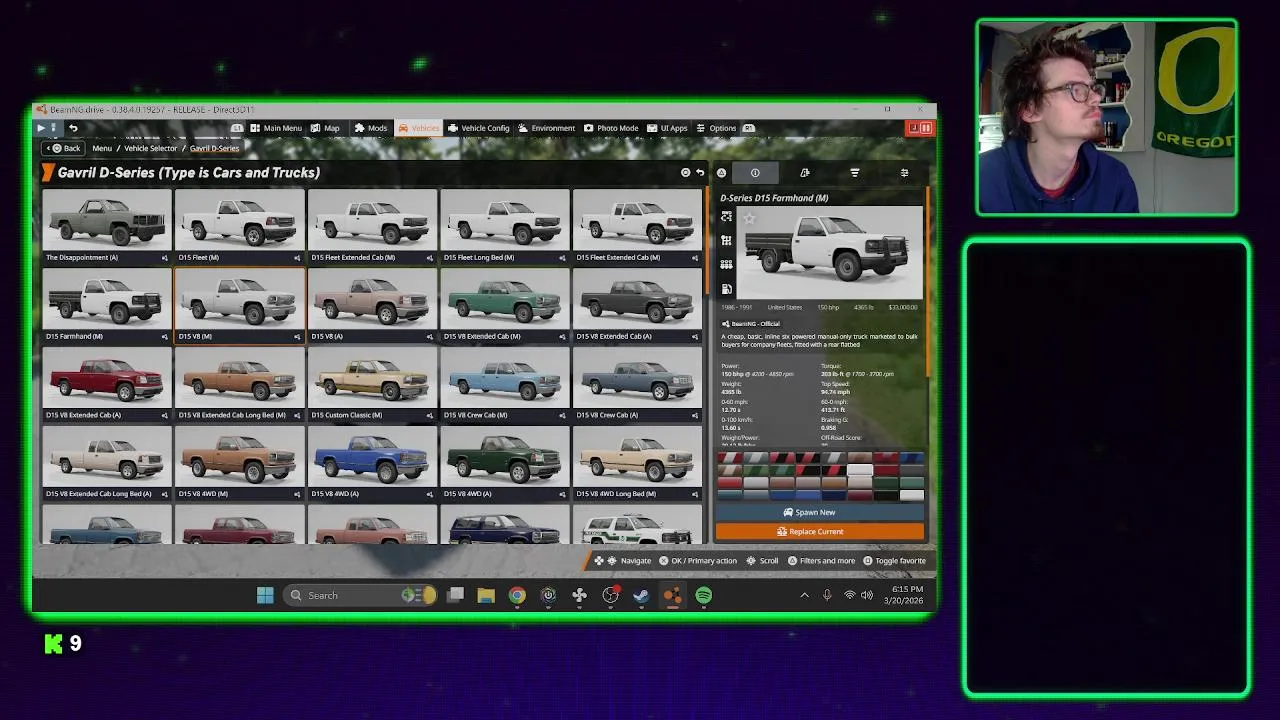Open the Mods menu item
Viewport: 1280px width, 720px height.
pyautogui.click(x=370, y=128)
